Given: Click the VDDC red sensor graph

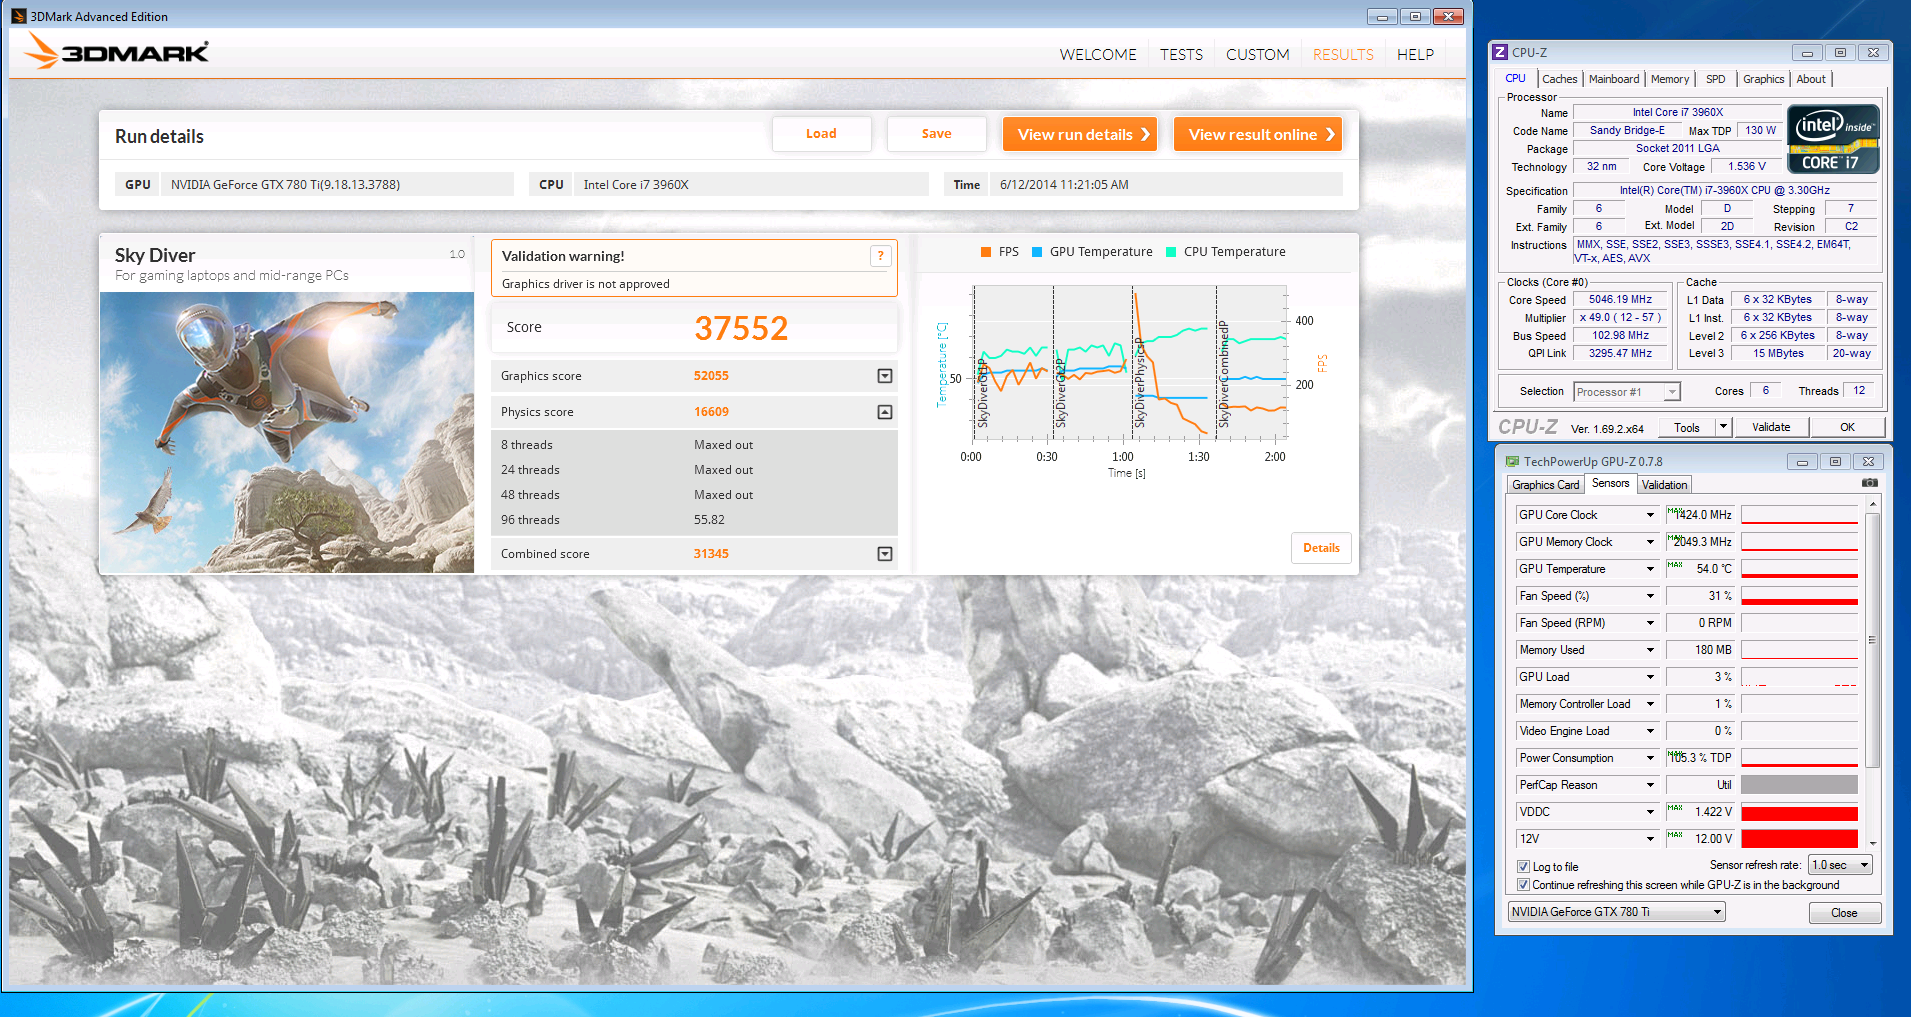Looking at the screenshot, I should click(1799, 812).
